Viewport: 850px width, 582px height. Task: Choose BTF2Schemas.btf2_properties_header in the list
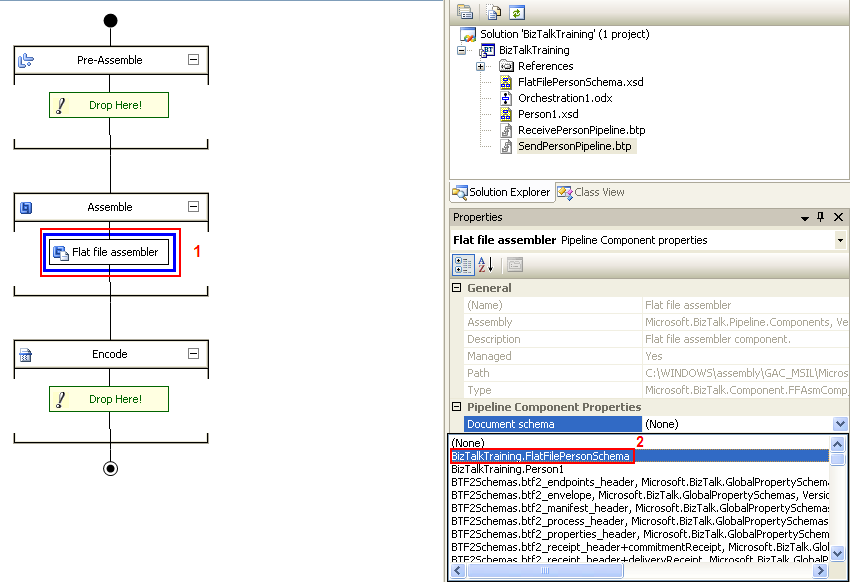pyautogui.click(x=640, y=534)
